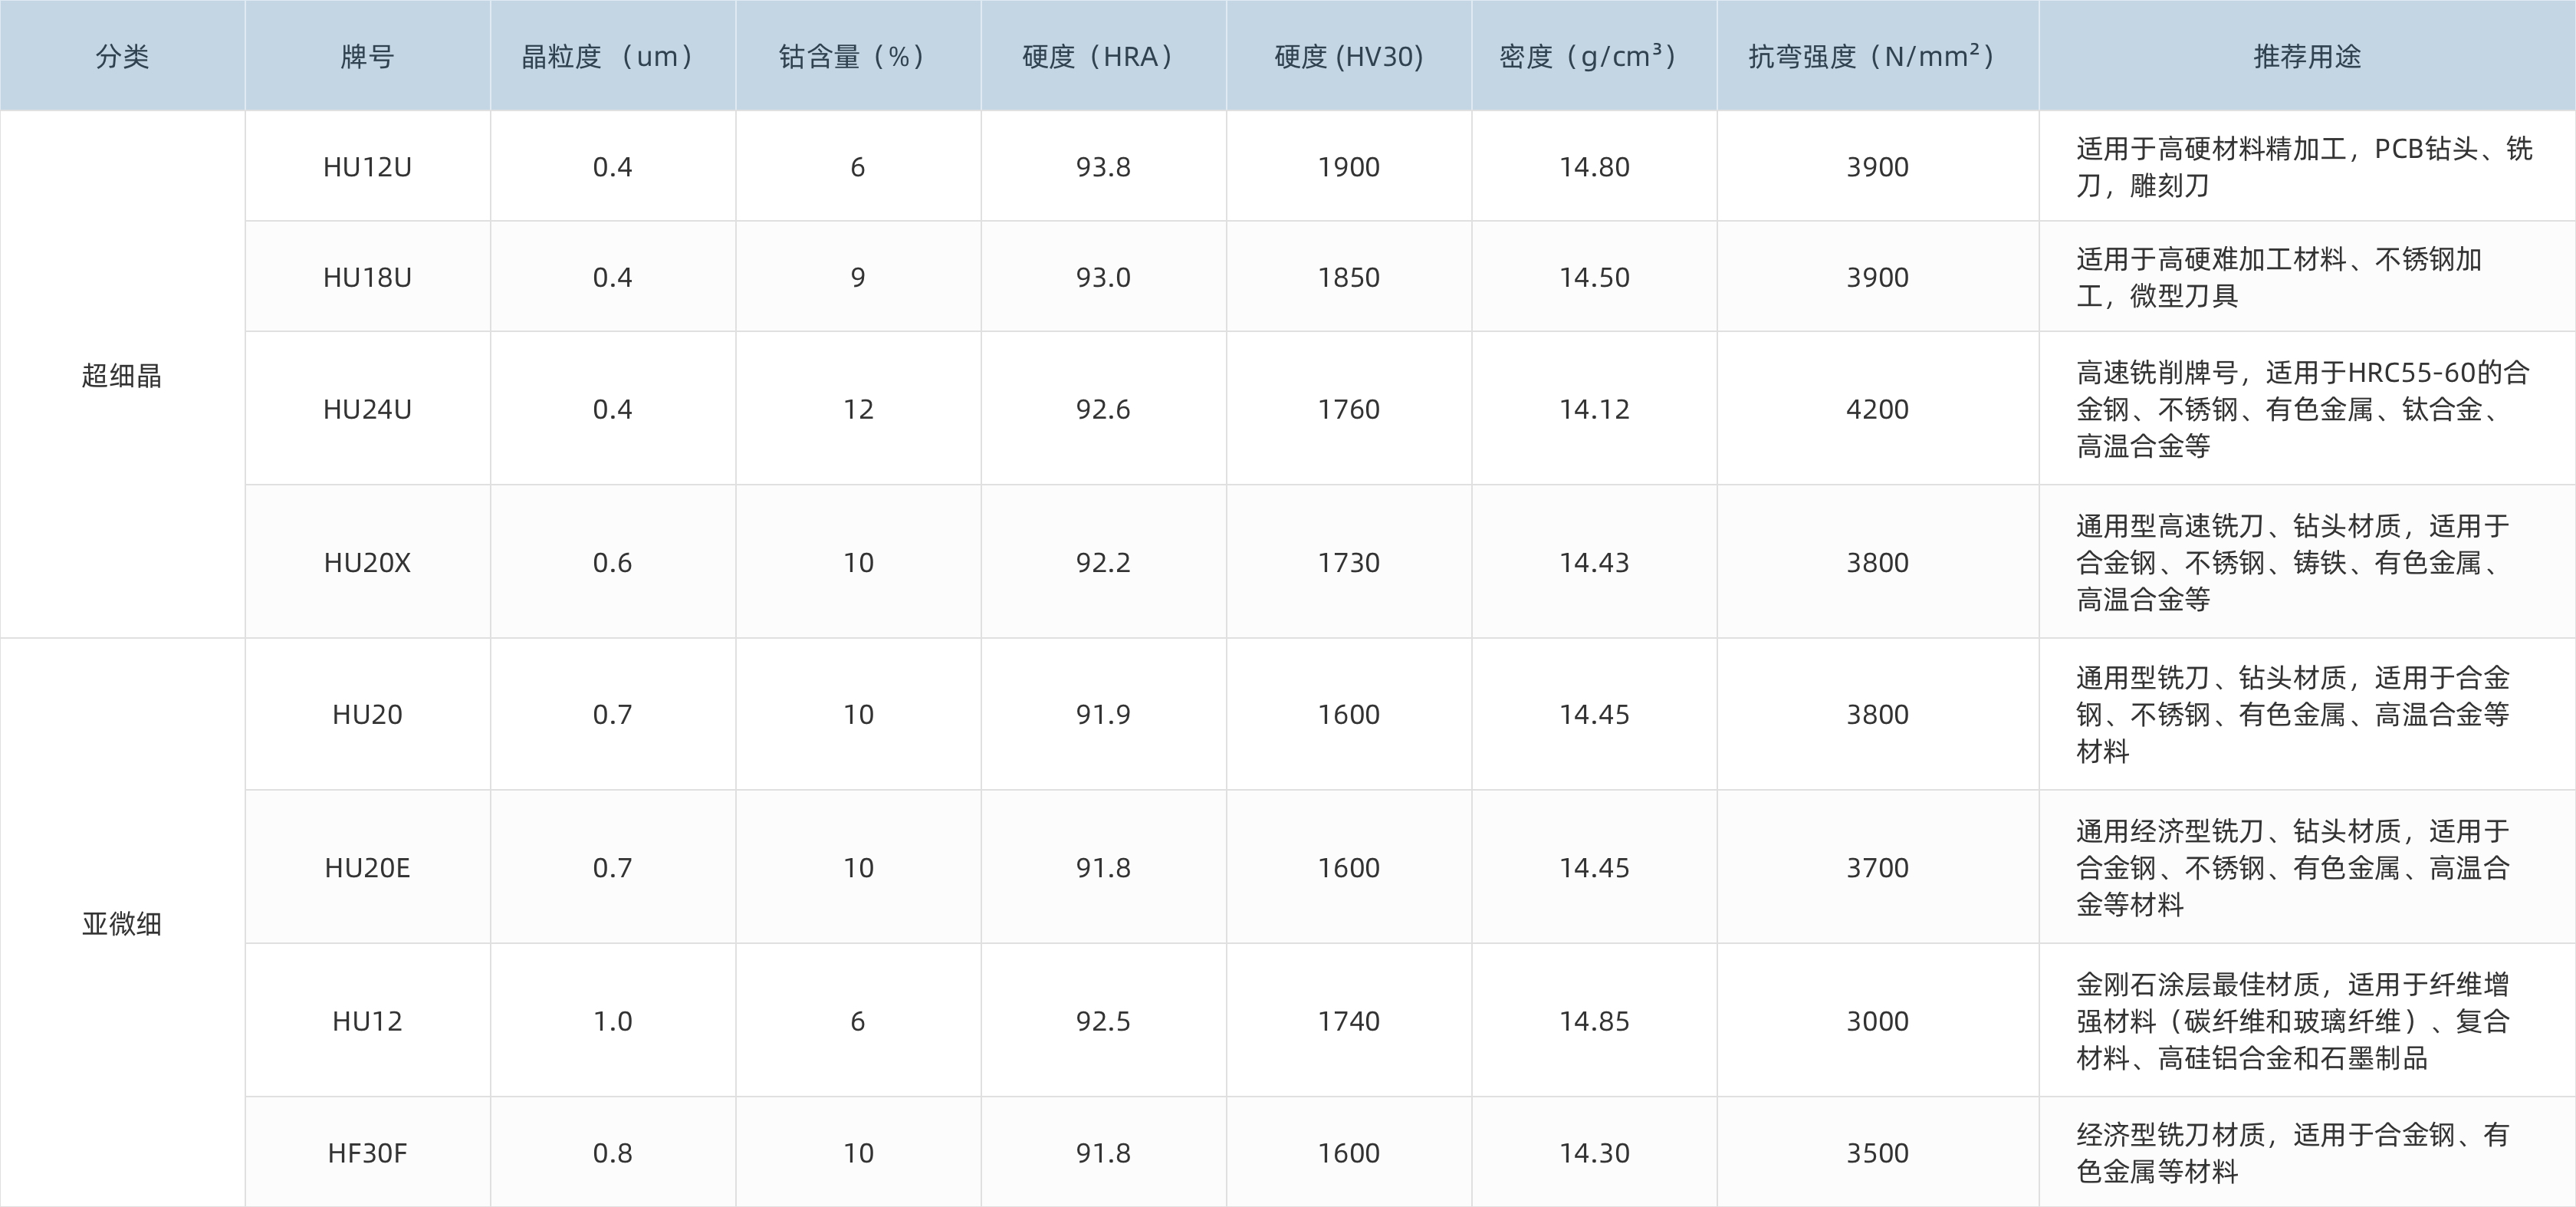Click the 4200 bending strength value

(1877, 409)
